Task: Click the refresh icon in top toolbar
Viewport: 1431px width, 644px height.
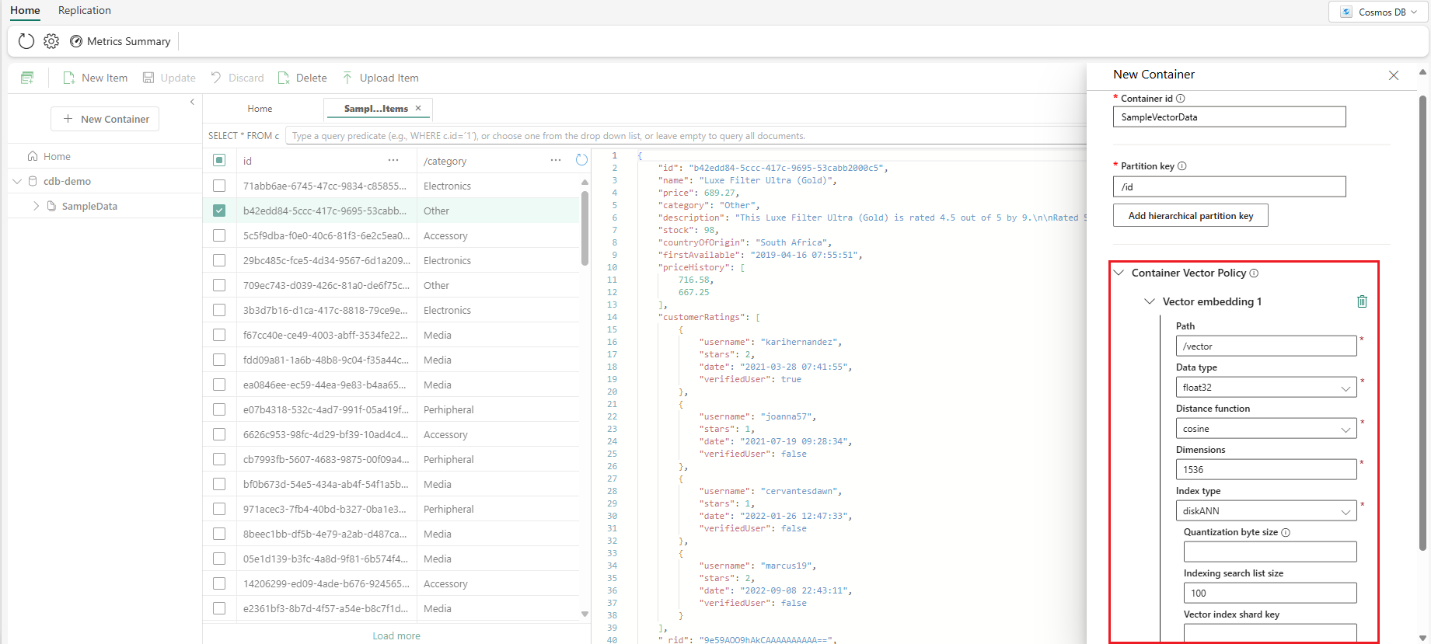Action: (26, 41)
